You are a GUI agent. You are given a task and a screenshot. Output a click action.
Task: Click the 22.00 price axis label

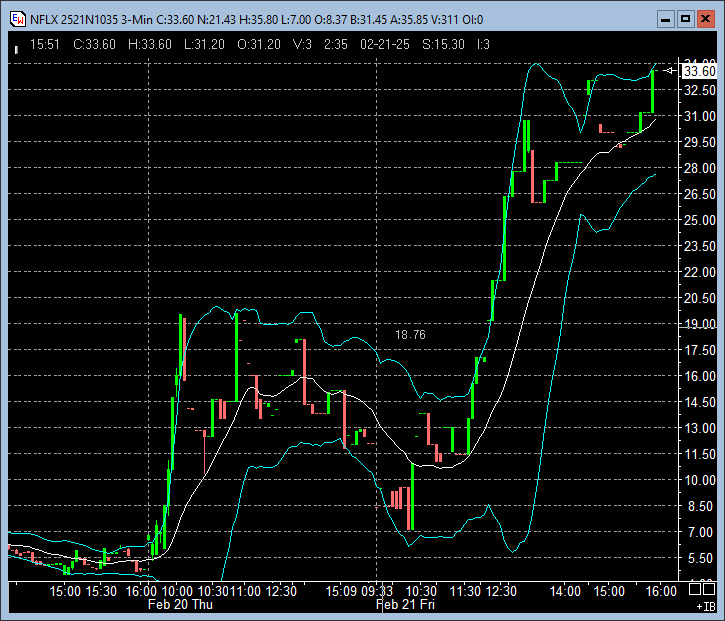[x=700, y=272]
